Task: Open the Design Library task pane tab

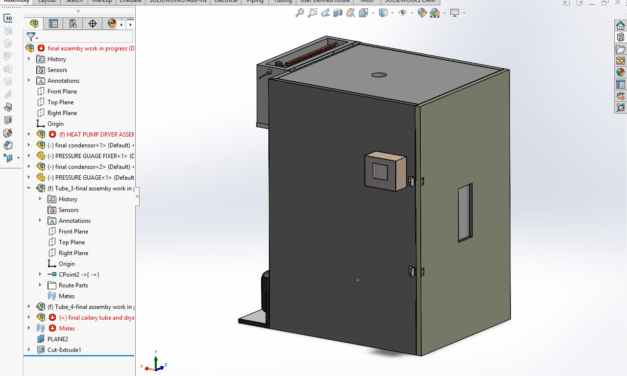Action: [620, 37]
